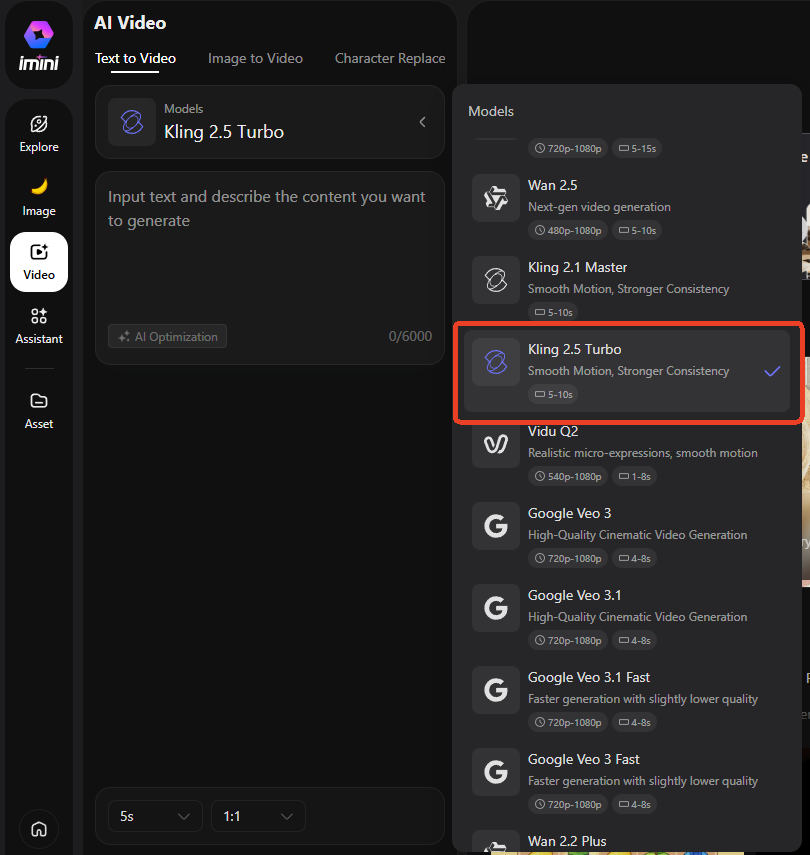
Task: Open the Assistant sidebar section
Action: (x=39, y=325)
